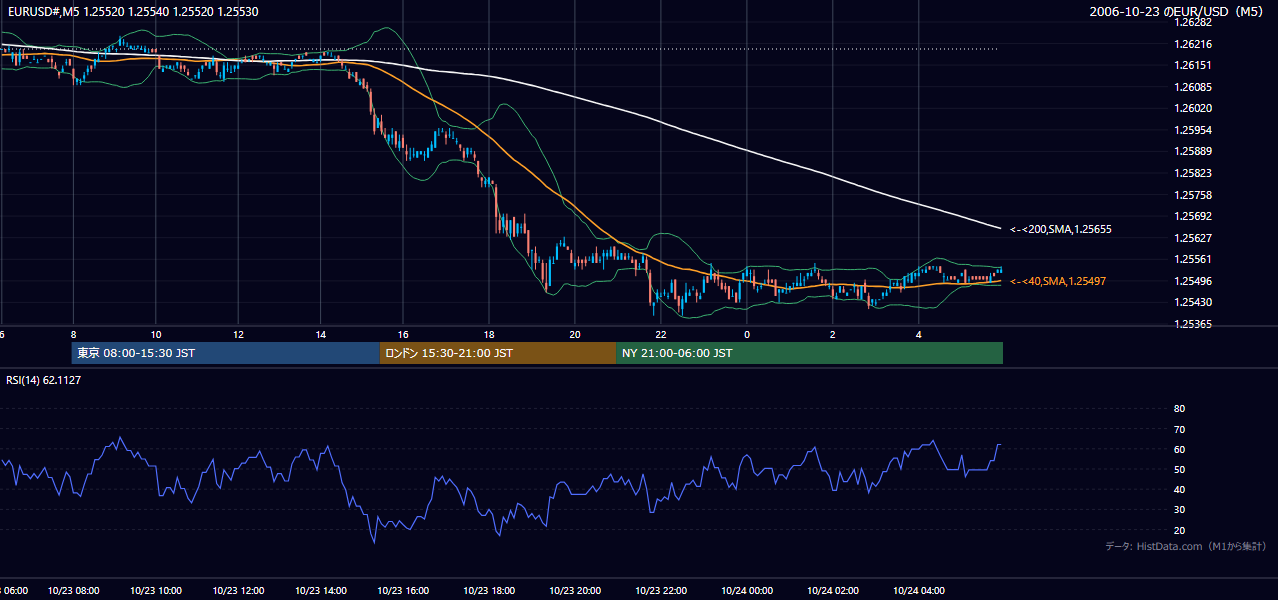Image resolution: width=1278 pixels, height=600 pixels.
Task: Click the 10/23 22:00 time axis label
Action: coord(659,591)
